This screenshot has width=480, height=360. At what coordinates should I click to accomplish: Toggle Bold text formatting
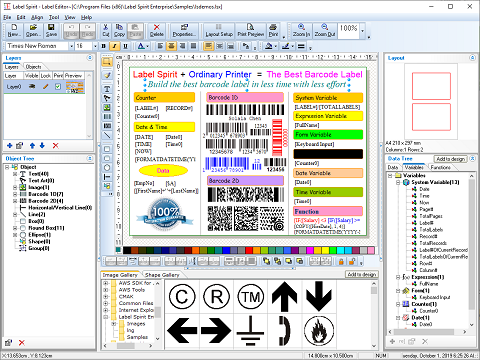coord(104,46)
